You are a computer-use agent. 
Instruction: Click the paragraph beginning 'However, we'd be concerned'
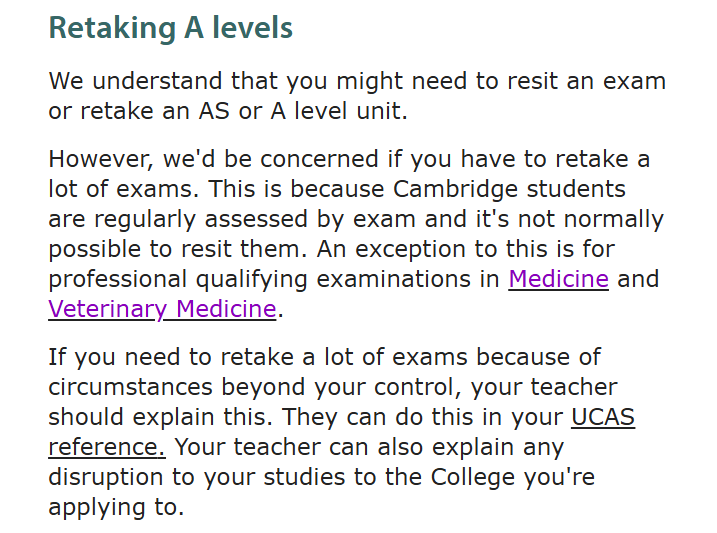(x=356, y=234)
